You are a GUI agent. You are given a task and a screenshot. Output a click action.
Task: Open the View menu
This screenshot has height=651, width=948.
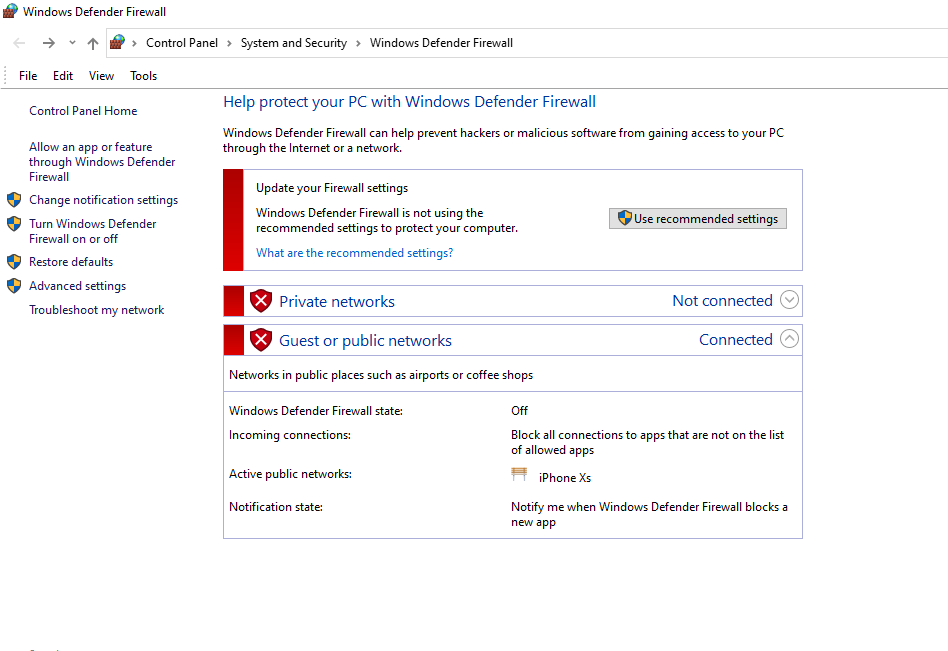coord(101,76)
